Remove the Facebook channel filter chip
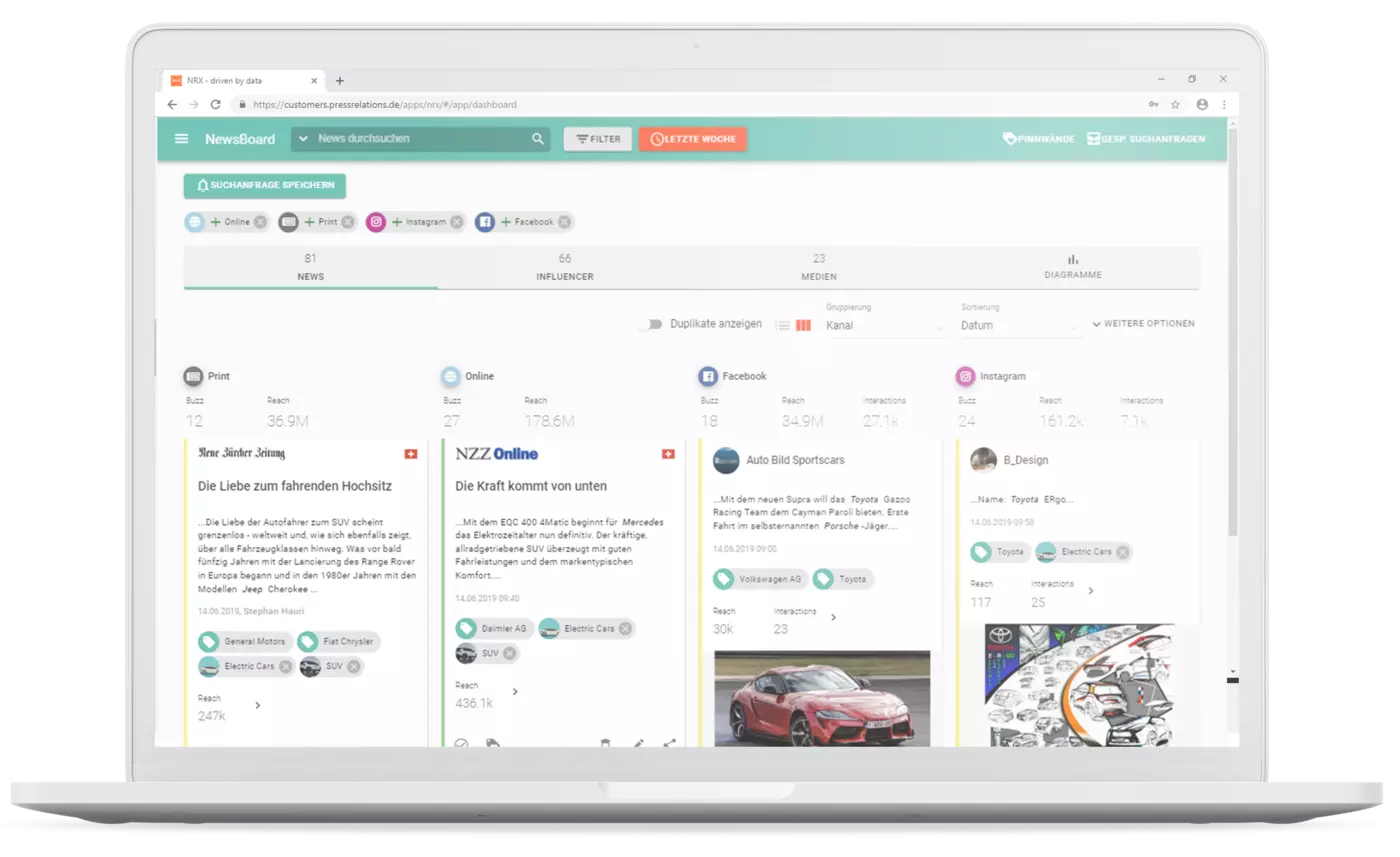This screenshot has height=857, width=1400. (x=564, y=222)
